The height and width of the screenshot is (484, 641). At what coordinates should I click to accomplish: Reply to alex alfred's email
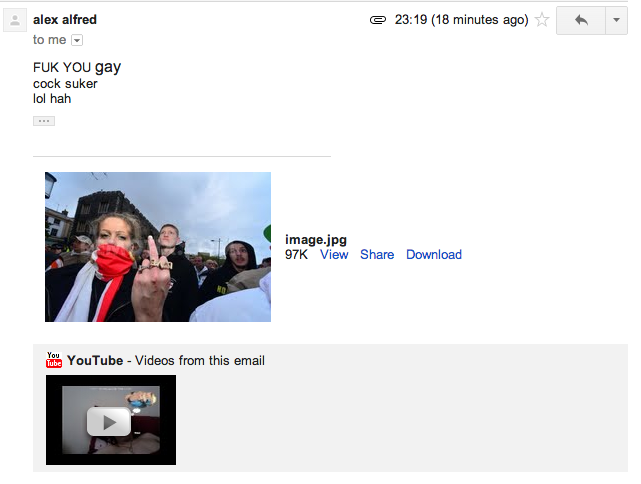pyautogui.click(x=581, y=20)
